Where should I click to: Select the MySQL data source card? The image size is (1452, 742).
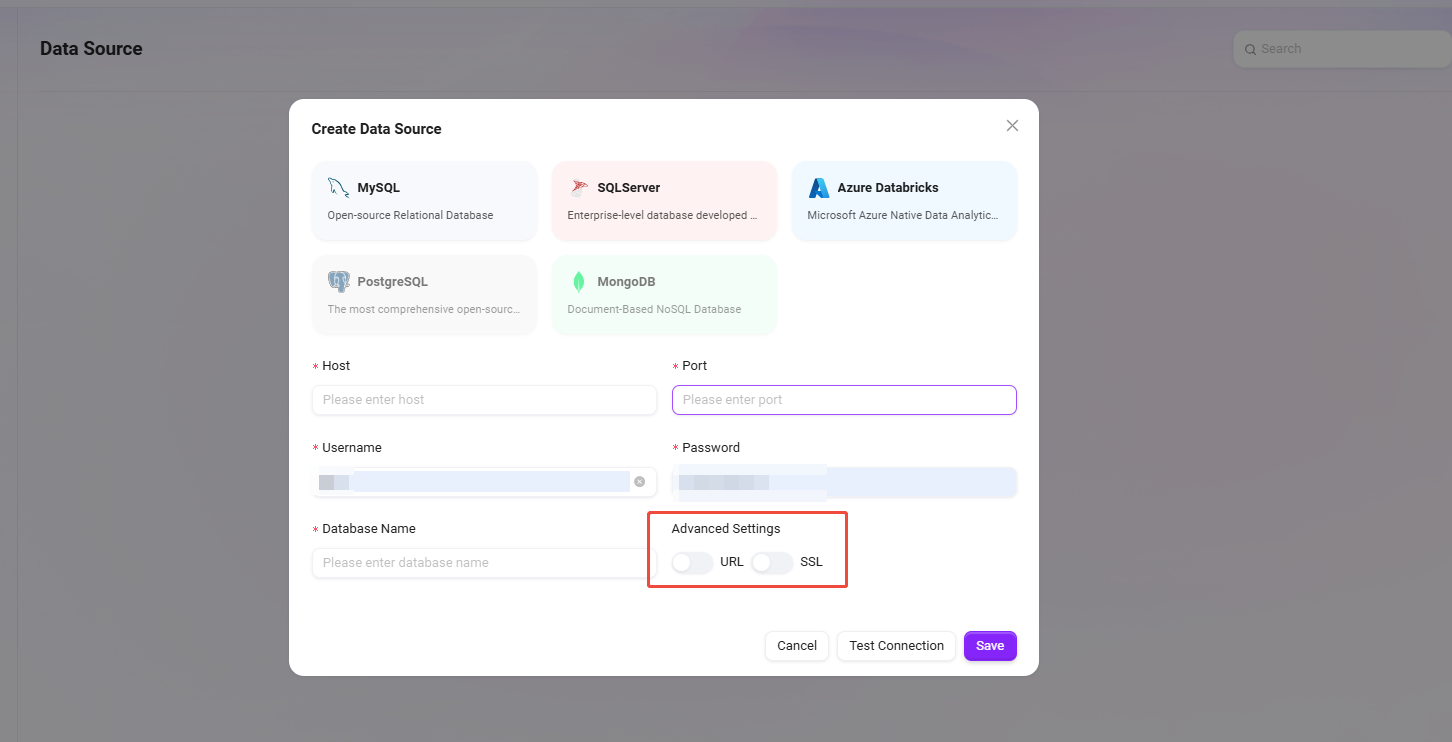point(424,201)
